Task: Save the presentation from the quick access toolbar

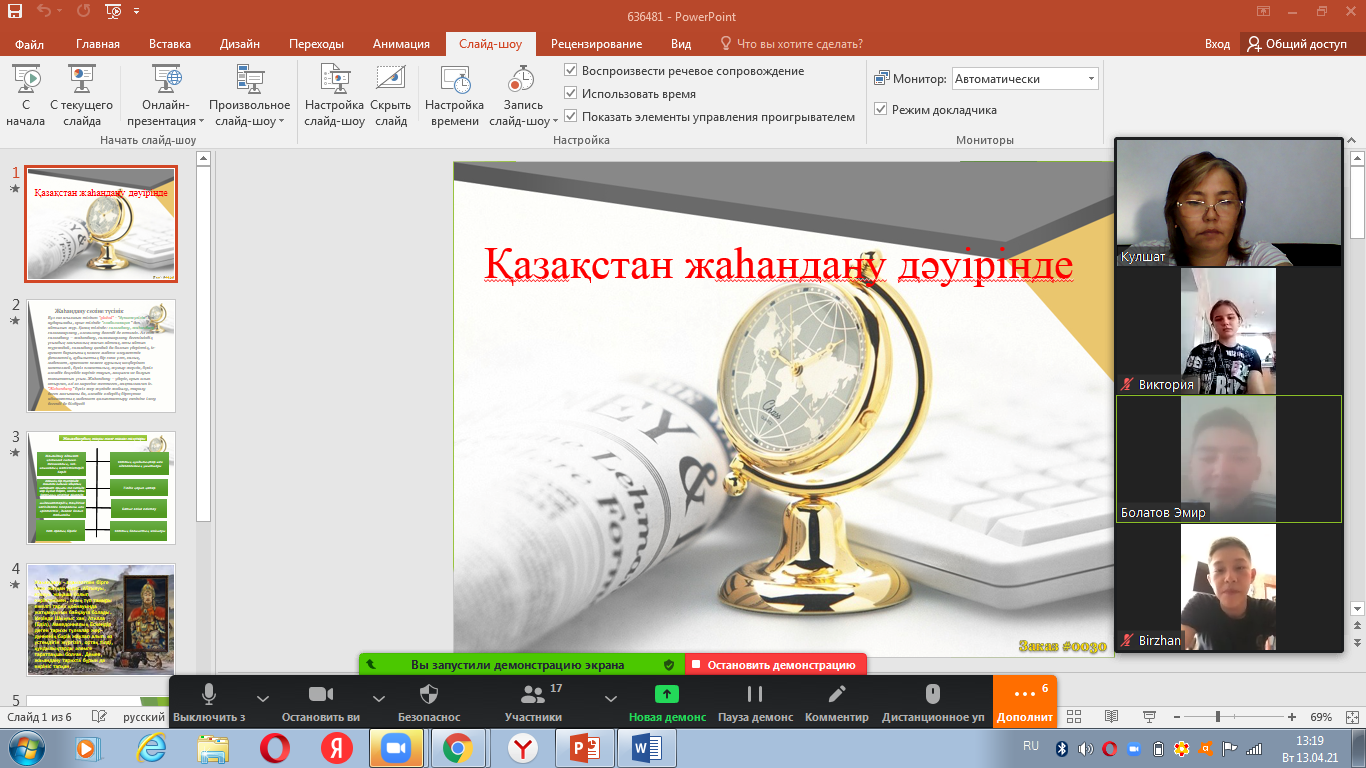Action: (15, 13)
